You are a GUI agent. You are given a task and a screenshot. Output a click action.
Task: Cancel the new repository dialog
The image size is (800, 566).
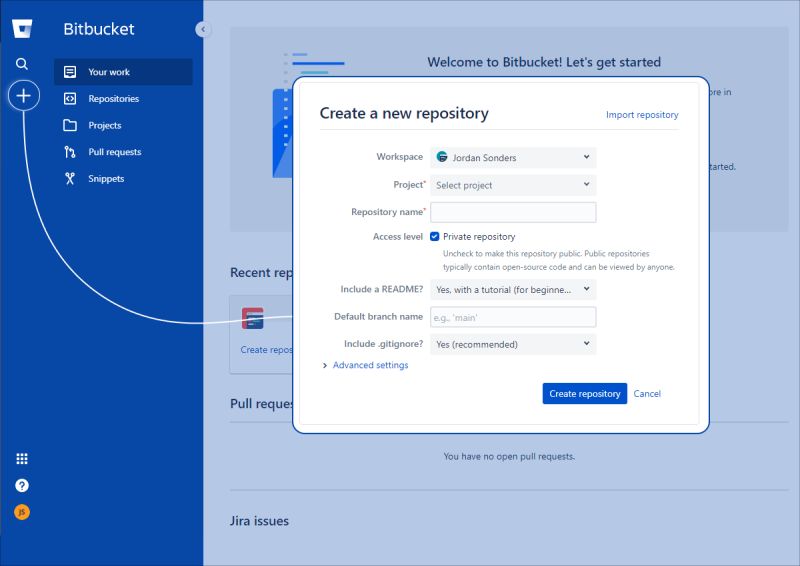click(647, 393)
